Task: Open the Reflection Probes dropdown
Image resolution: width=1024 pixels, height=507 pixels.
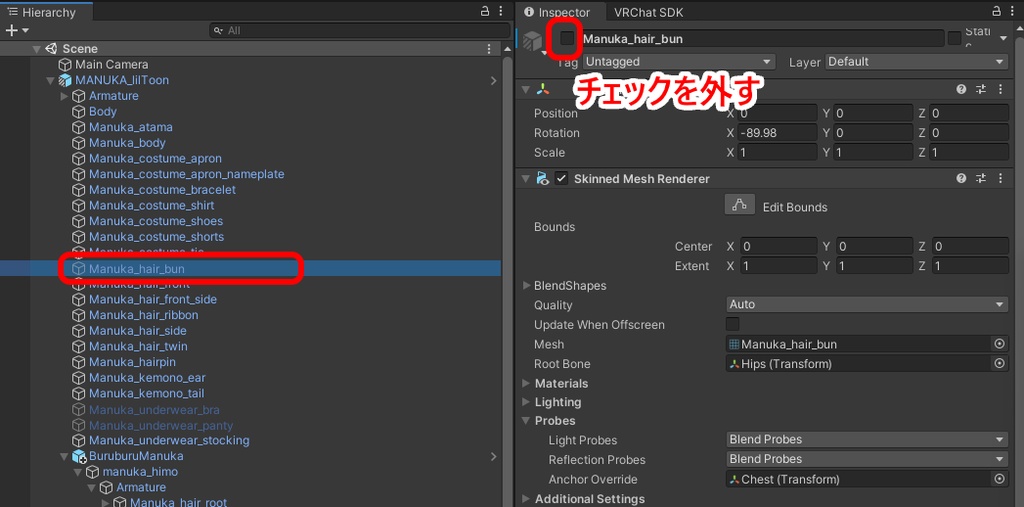Action: pyautogui.click(x=867, y=459)
